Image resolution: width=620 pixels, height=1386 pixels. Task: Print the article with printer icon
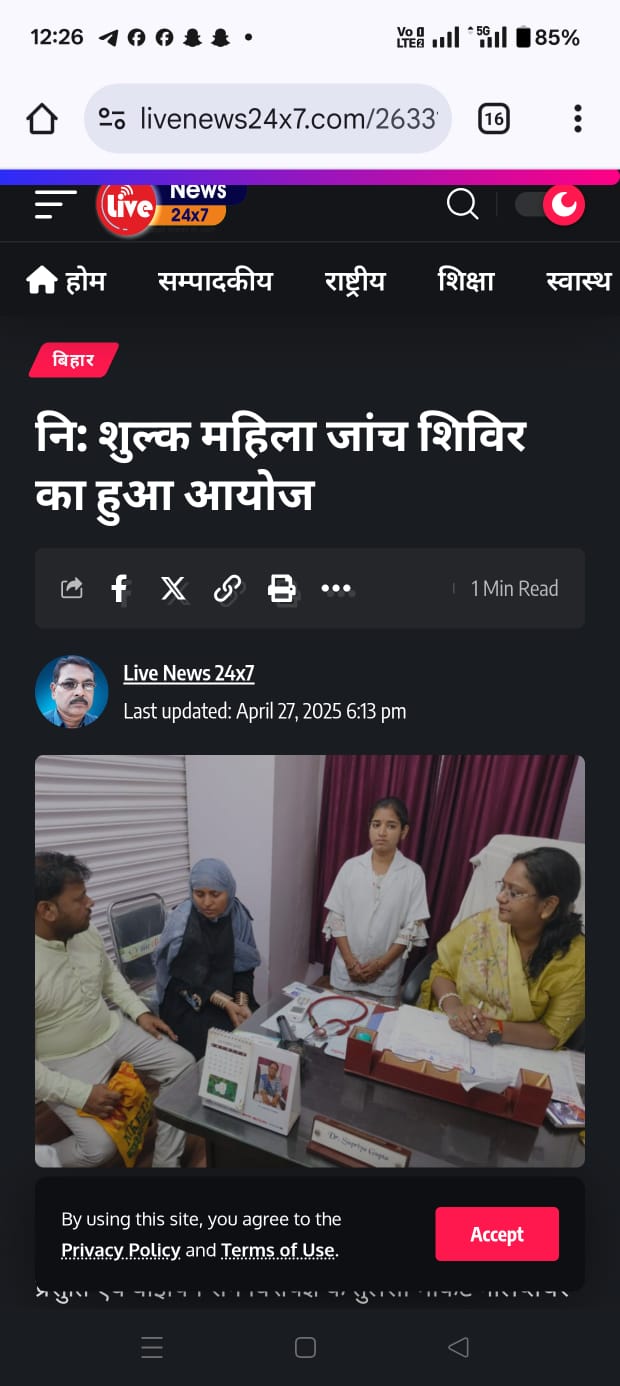[282, 588]
